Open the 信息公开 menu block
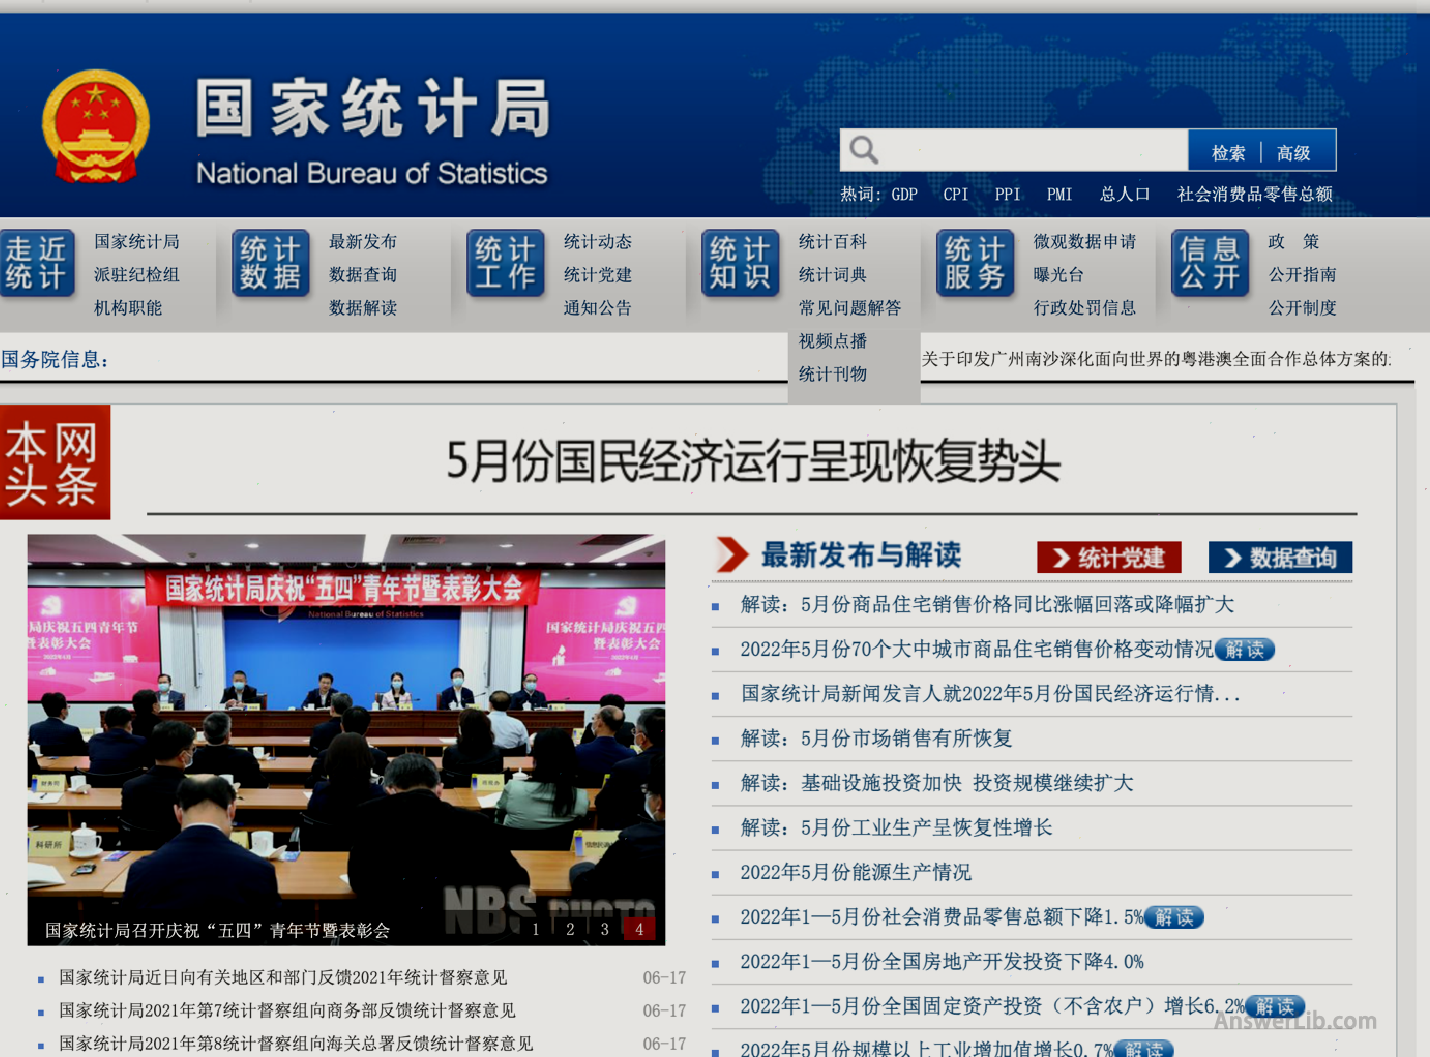The width and height of the screenshot is (1430, 1057). point(1210,263)
